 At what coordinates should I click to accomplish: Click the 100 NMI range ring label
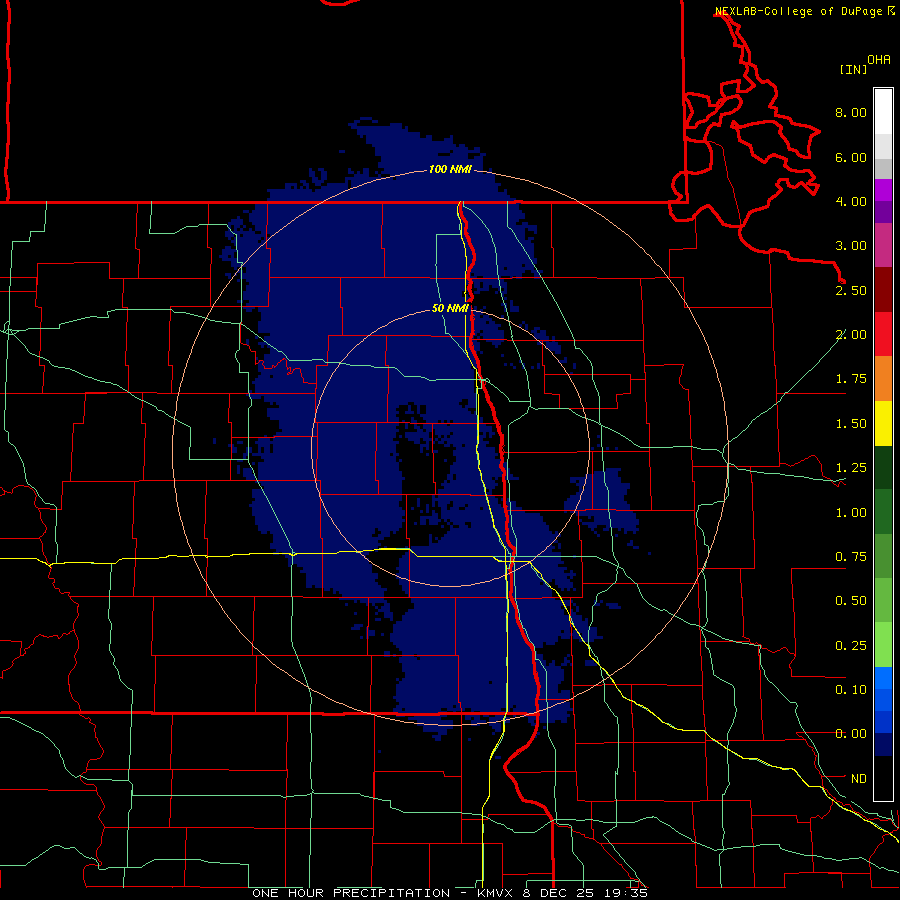tap(450, 169)
